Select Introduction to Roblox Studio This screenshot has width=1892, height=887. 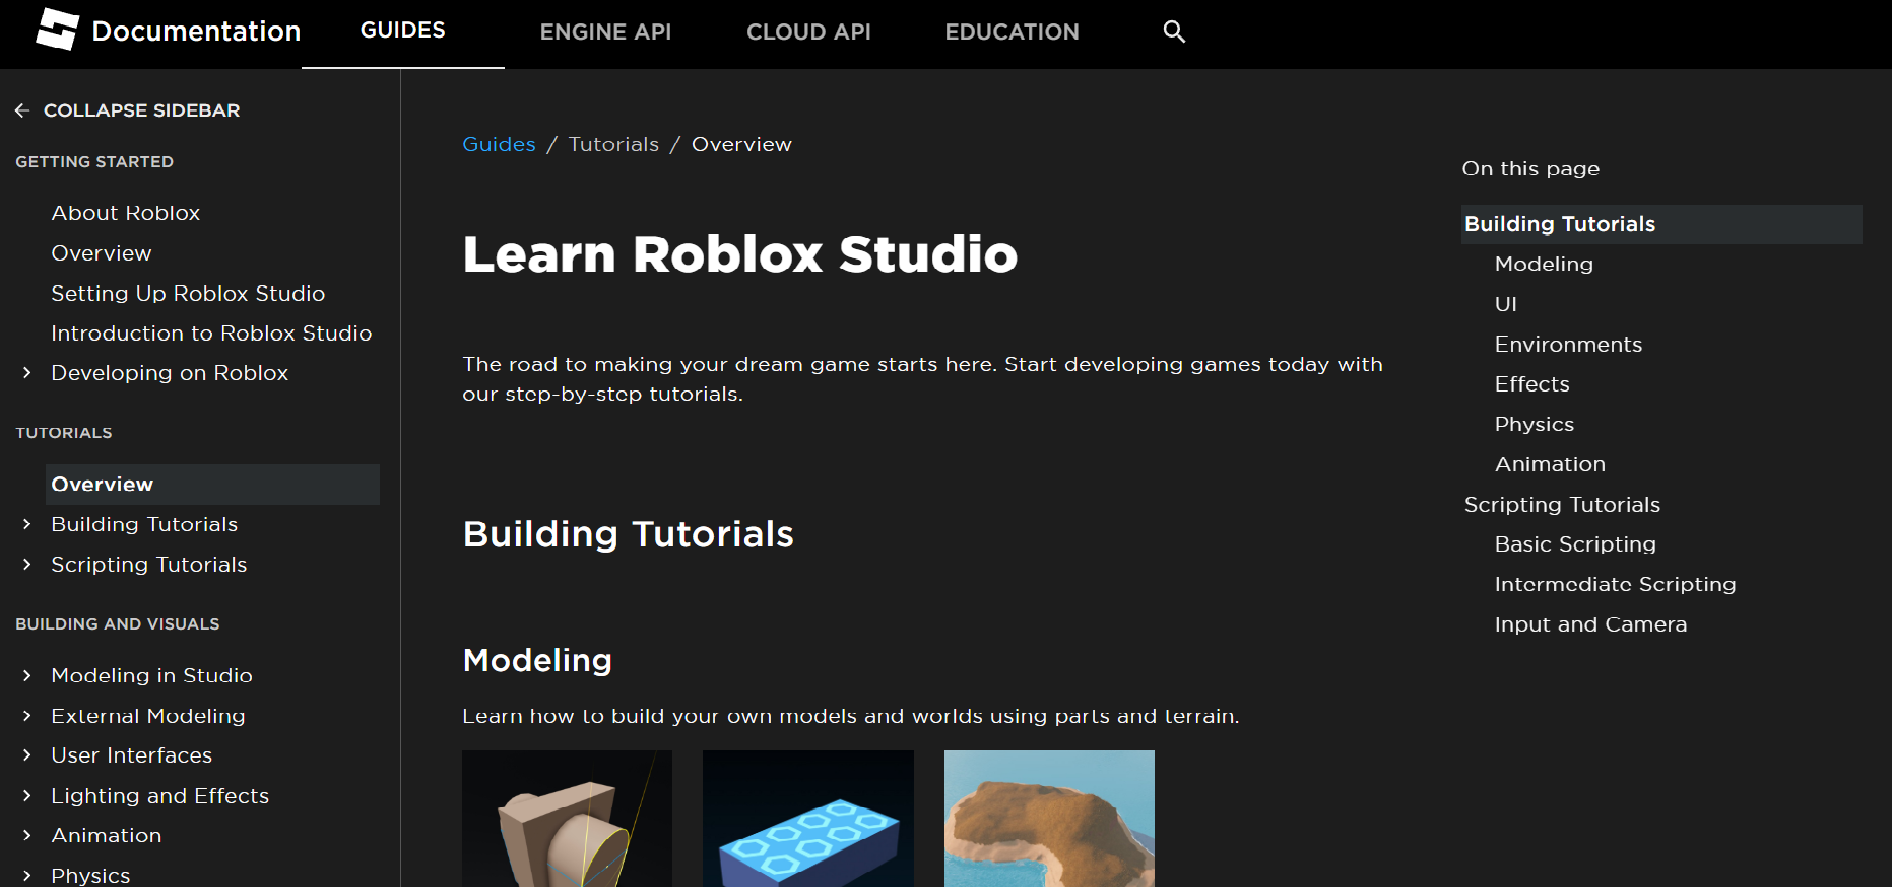pyautogui.click(x=211, y=333)
